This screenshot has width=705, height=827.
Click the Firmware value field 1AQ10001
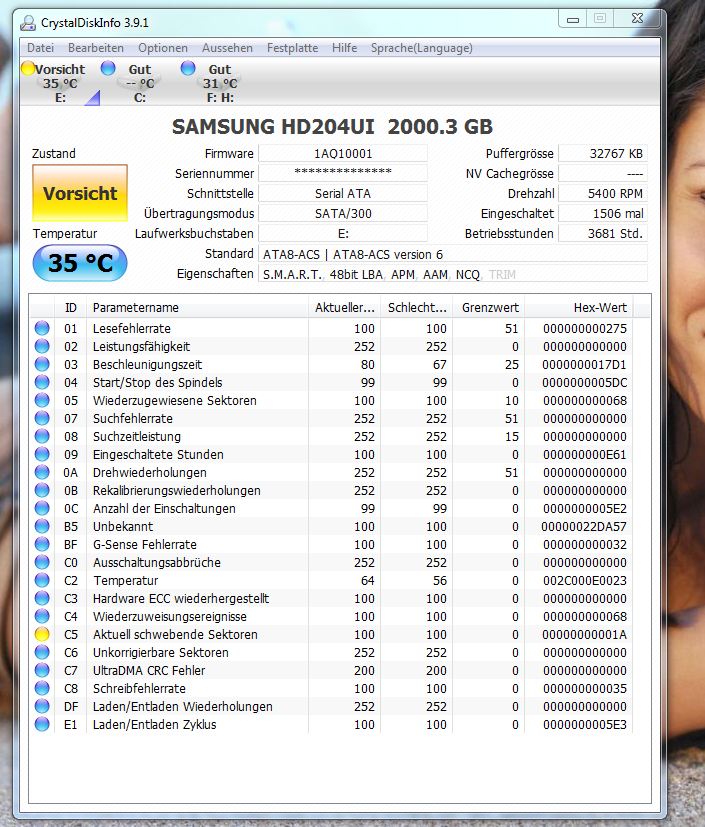pos(343,153)
